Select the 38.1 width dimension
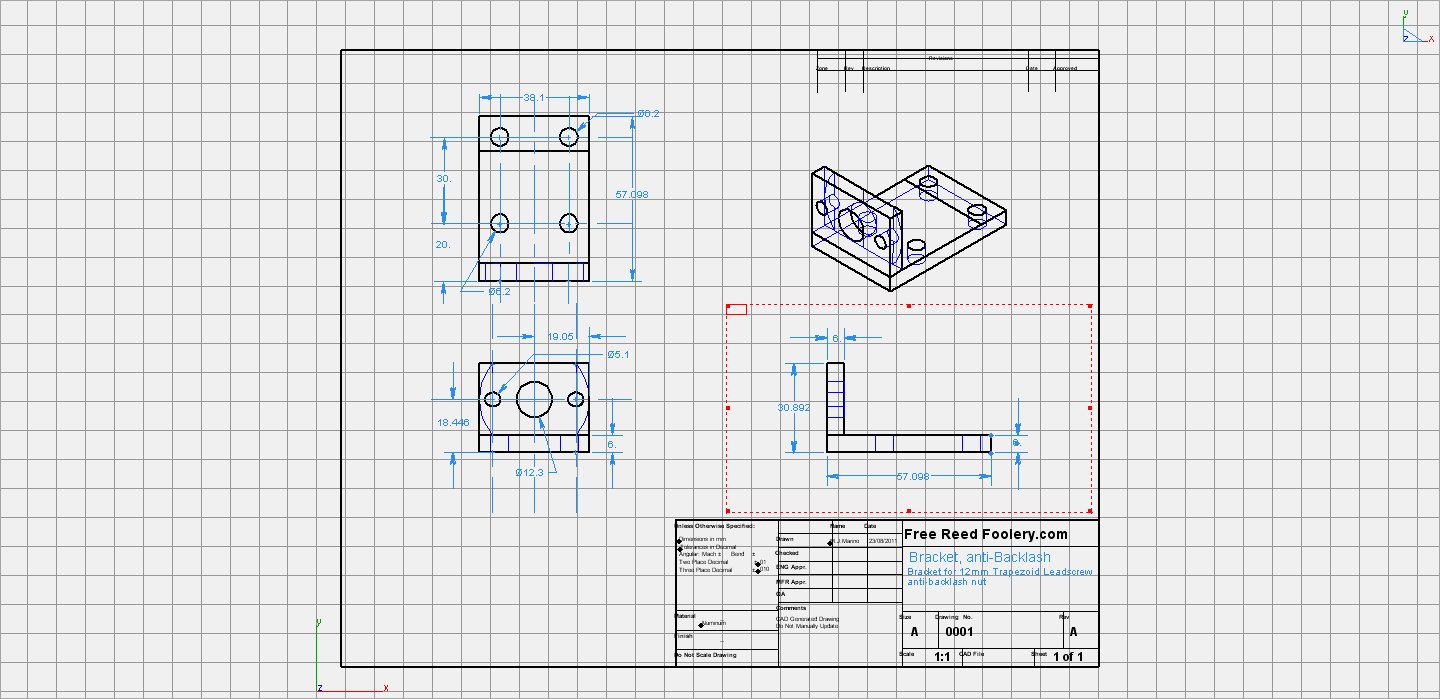The image size is (1440, 699). click(534, 98)
